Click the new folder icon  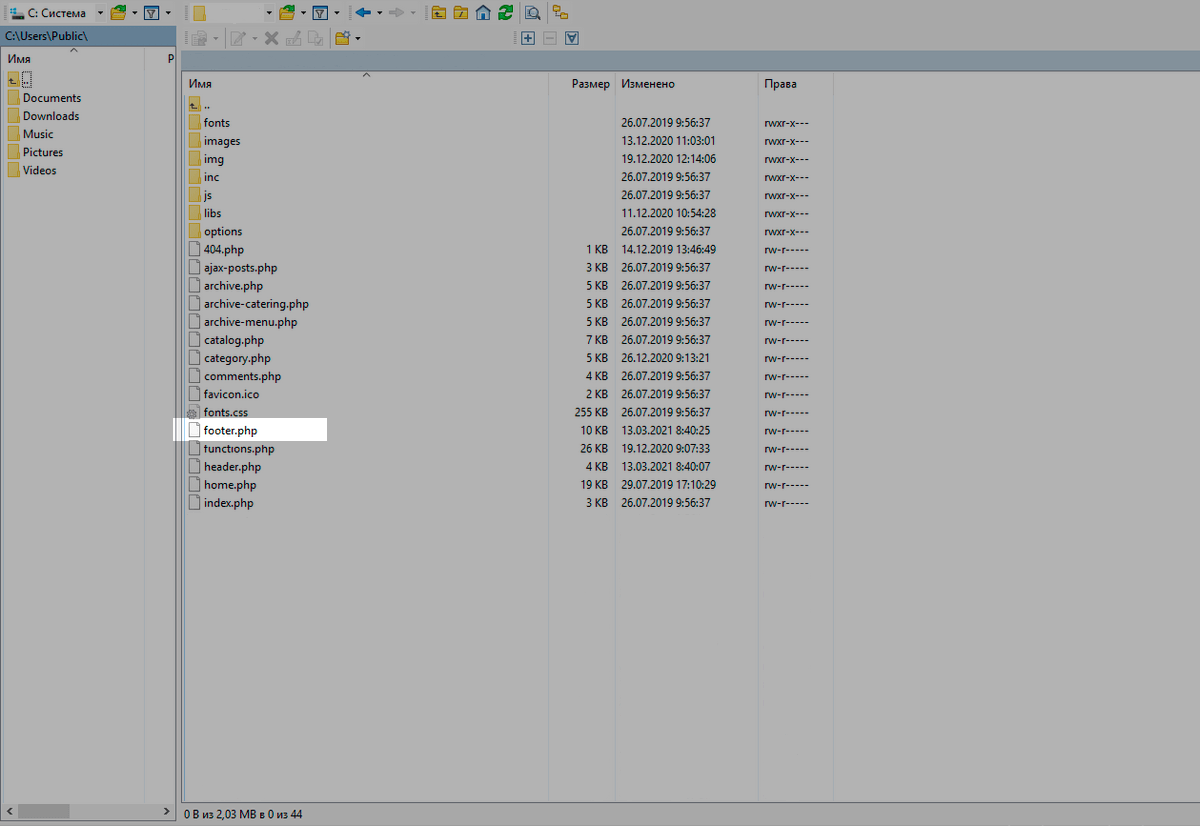click(343, 38)
